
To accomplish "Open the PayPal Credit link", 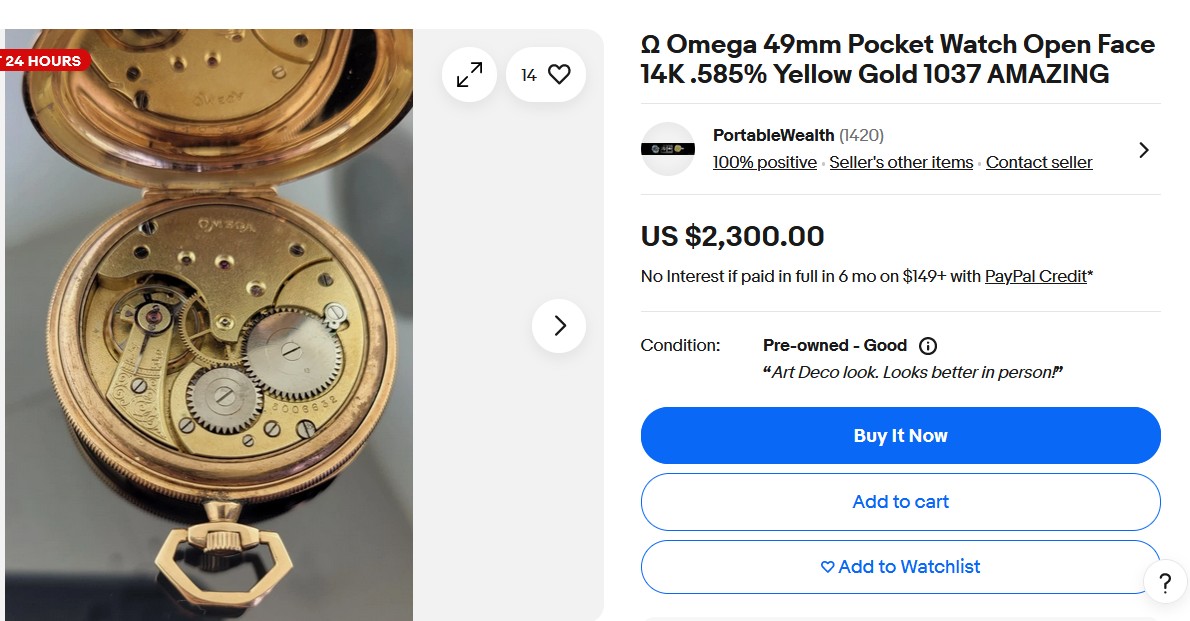I will coord(1035,276).
